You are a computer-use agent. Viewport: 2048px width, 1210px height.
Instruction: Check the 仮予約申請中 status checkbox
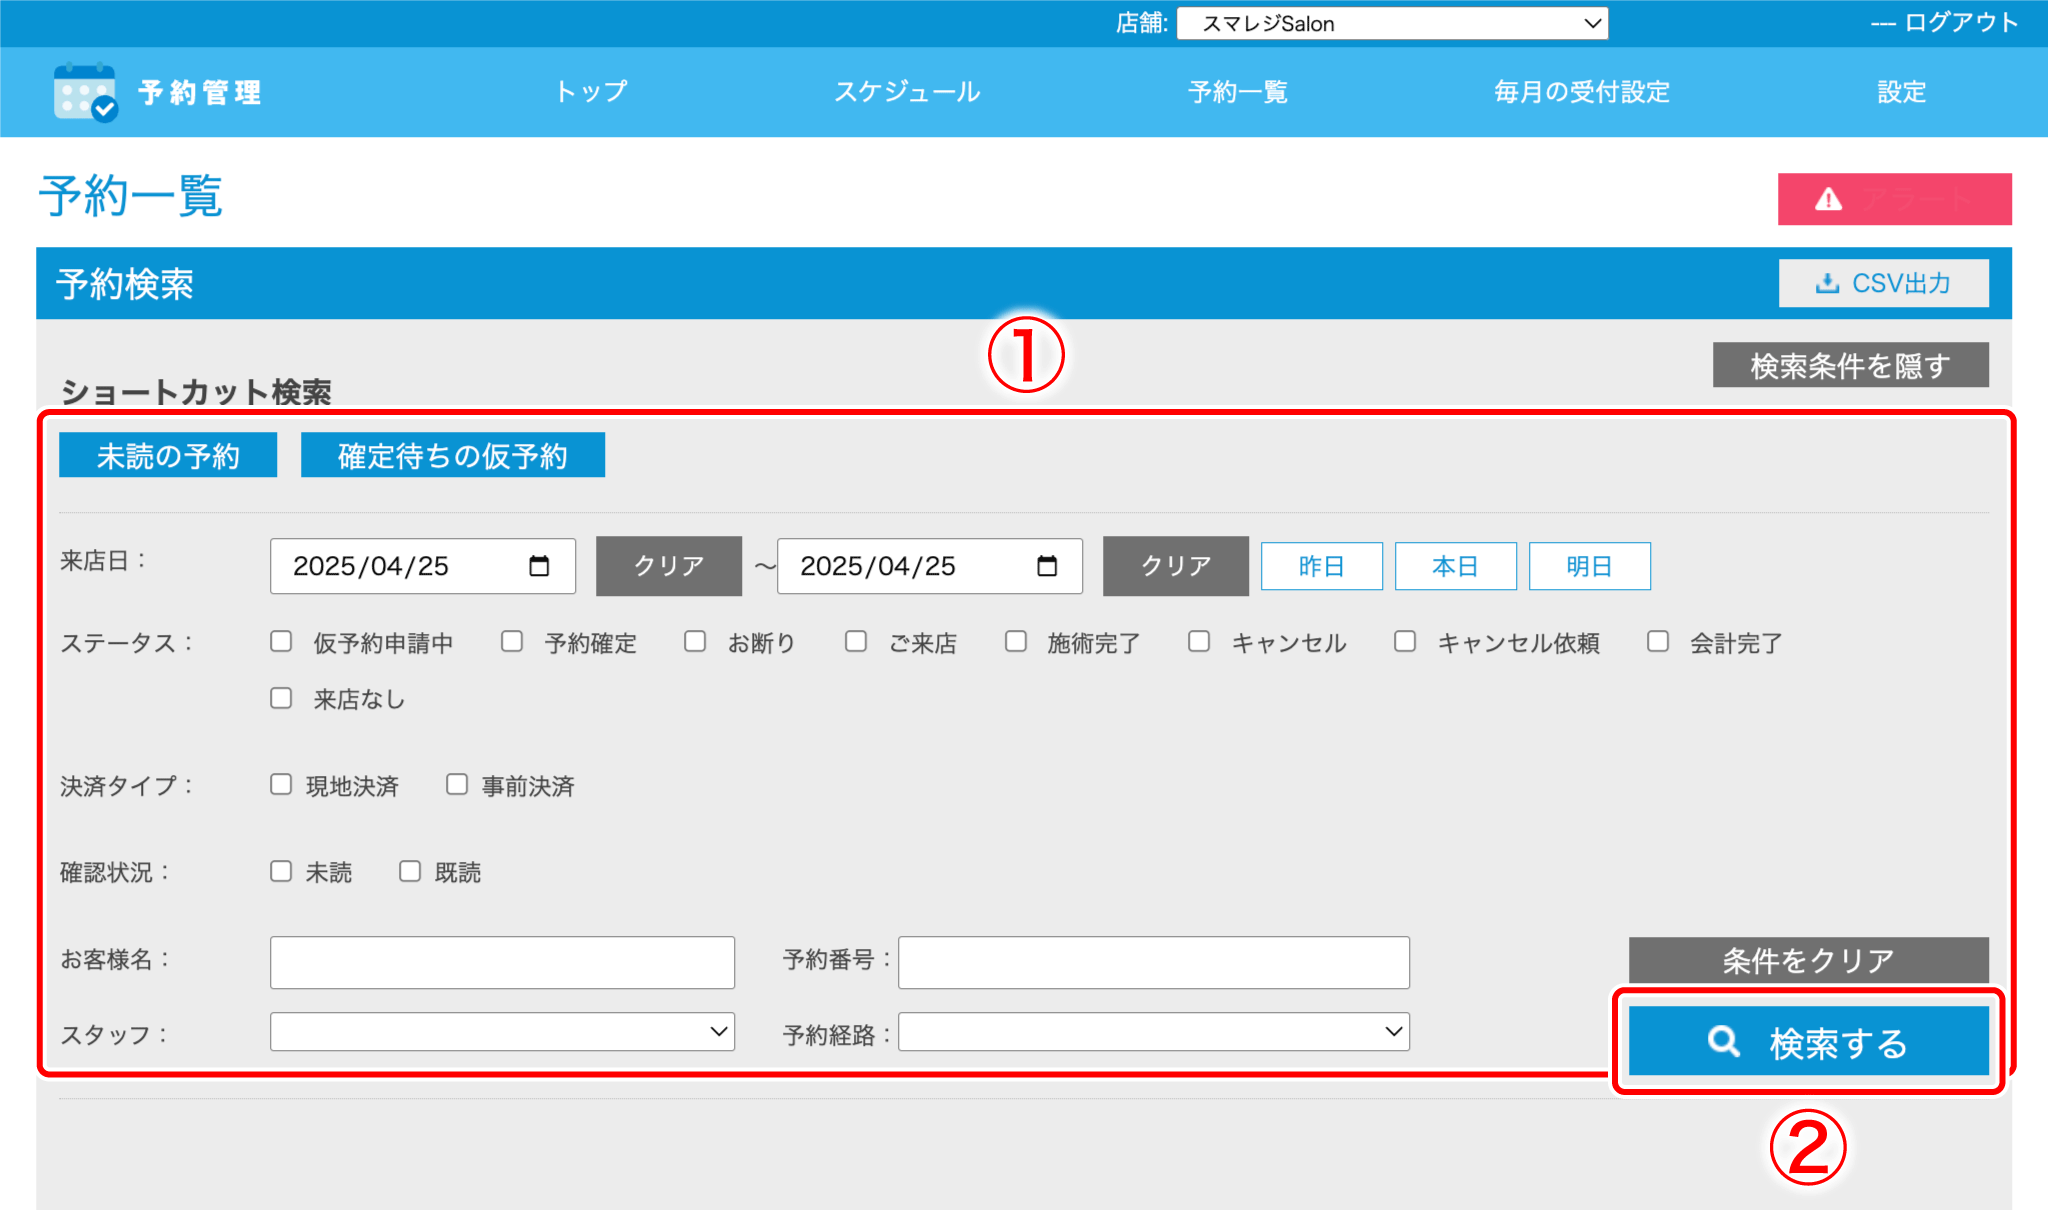pyautogui.click(x=281, y=642)
